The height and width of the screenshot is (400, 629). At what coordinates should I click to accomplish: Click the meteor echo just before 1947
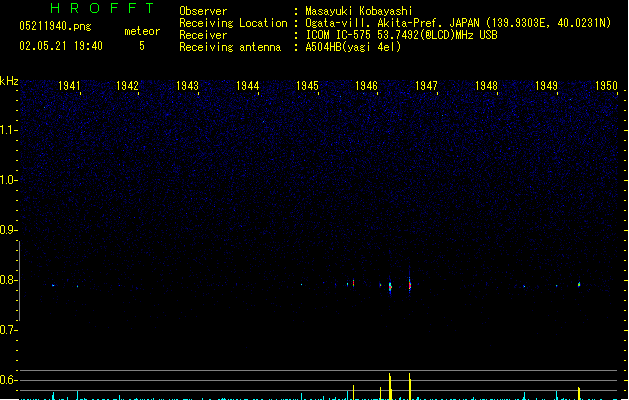coord(410,285)
